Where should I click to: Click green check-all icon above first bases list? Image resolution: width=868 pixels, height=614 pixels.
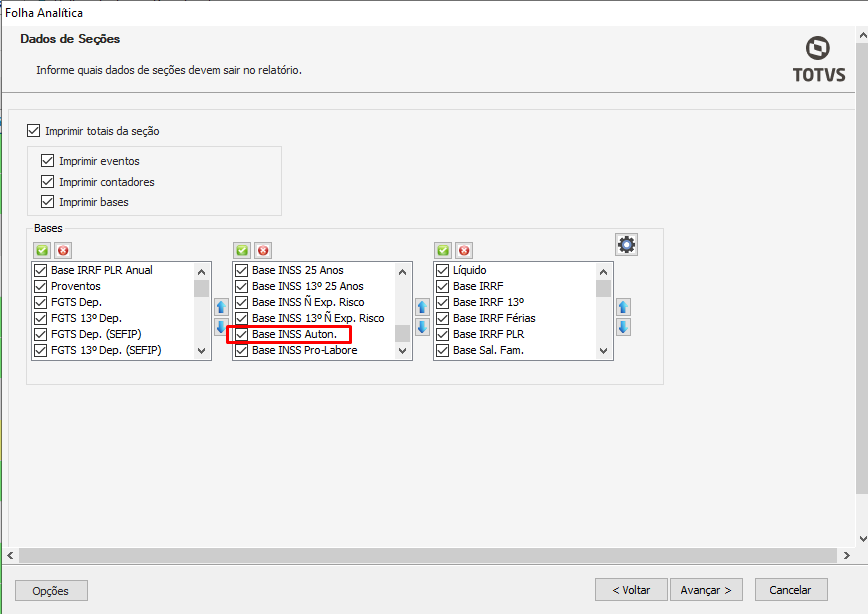(42, 250)
